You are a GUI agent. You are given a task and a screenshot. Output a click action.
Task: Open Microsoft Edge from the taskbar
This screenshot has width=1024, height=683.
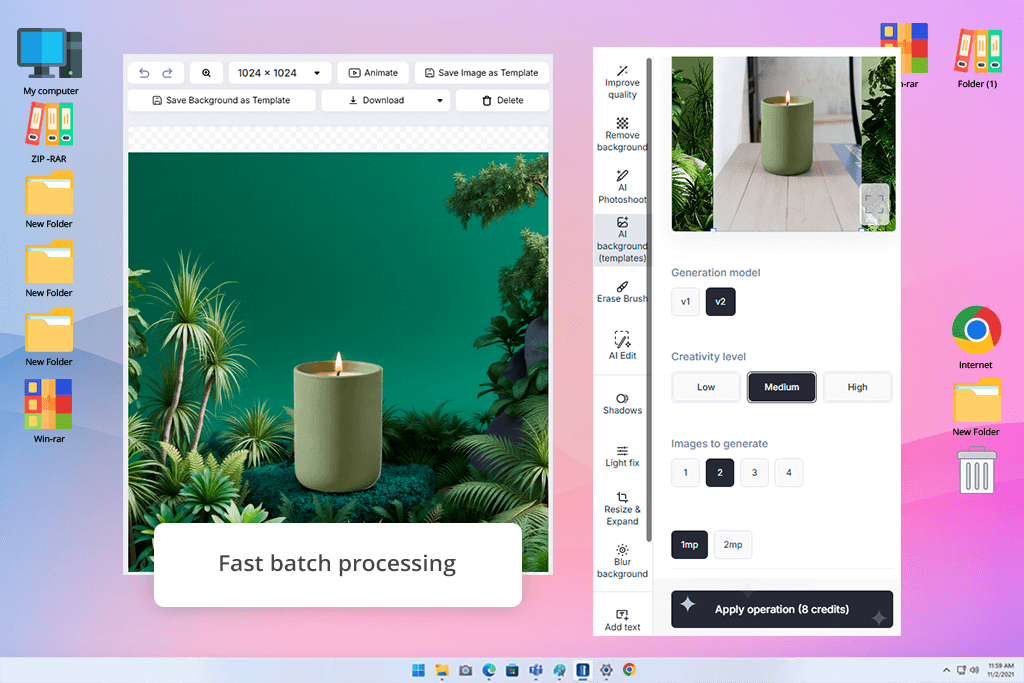click(489, 670)
